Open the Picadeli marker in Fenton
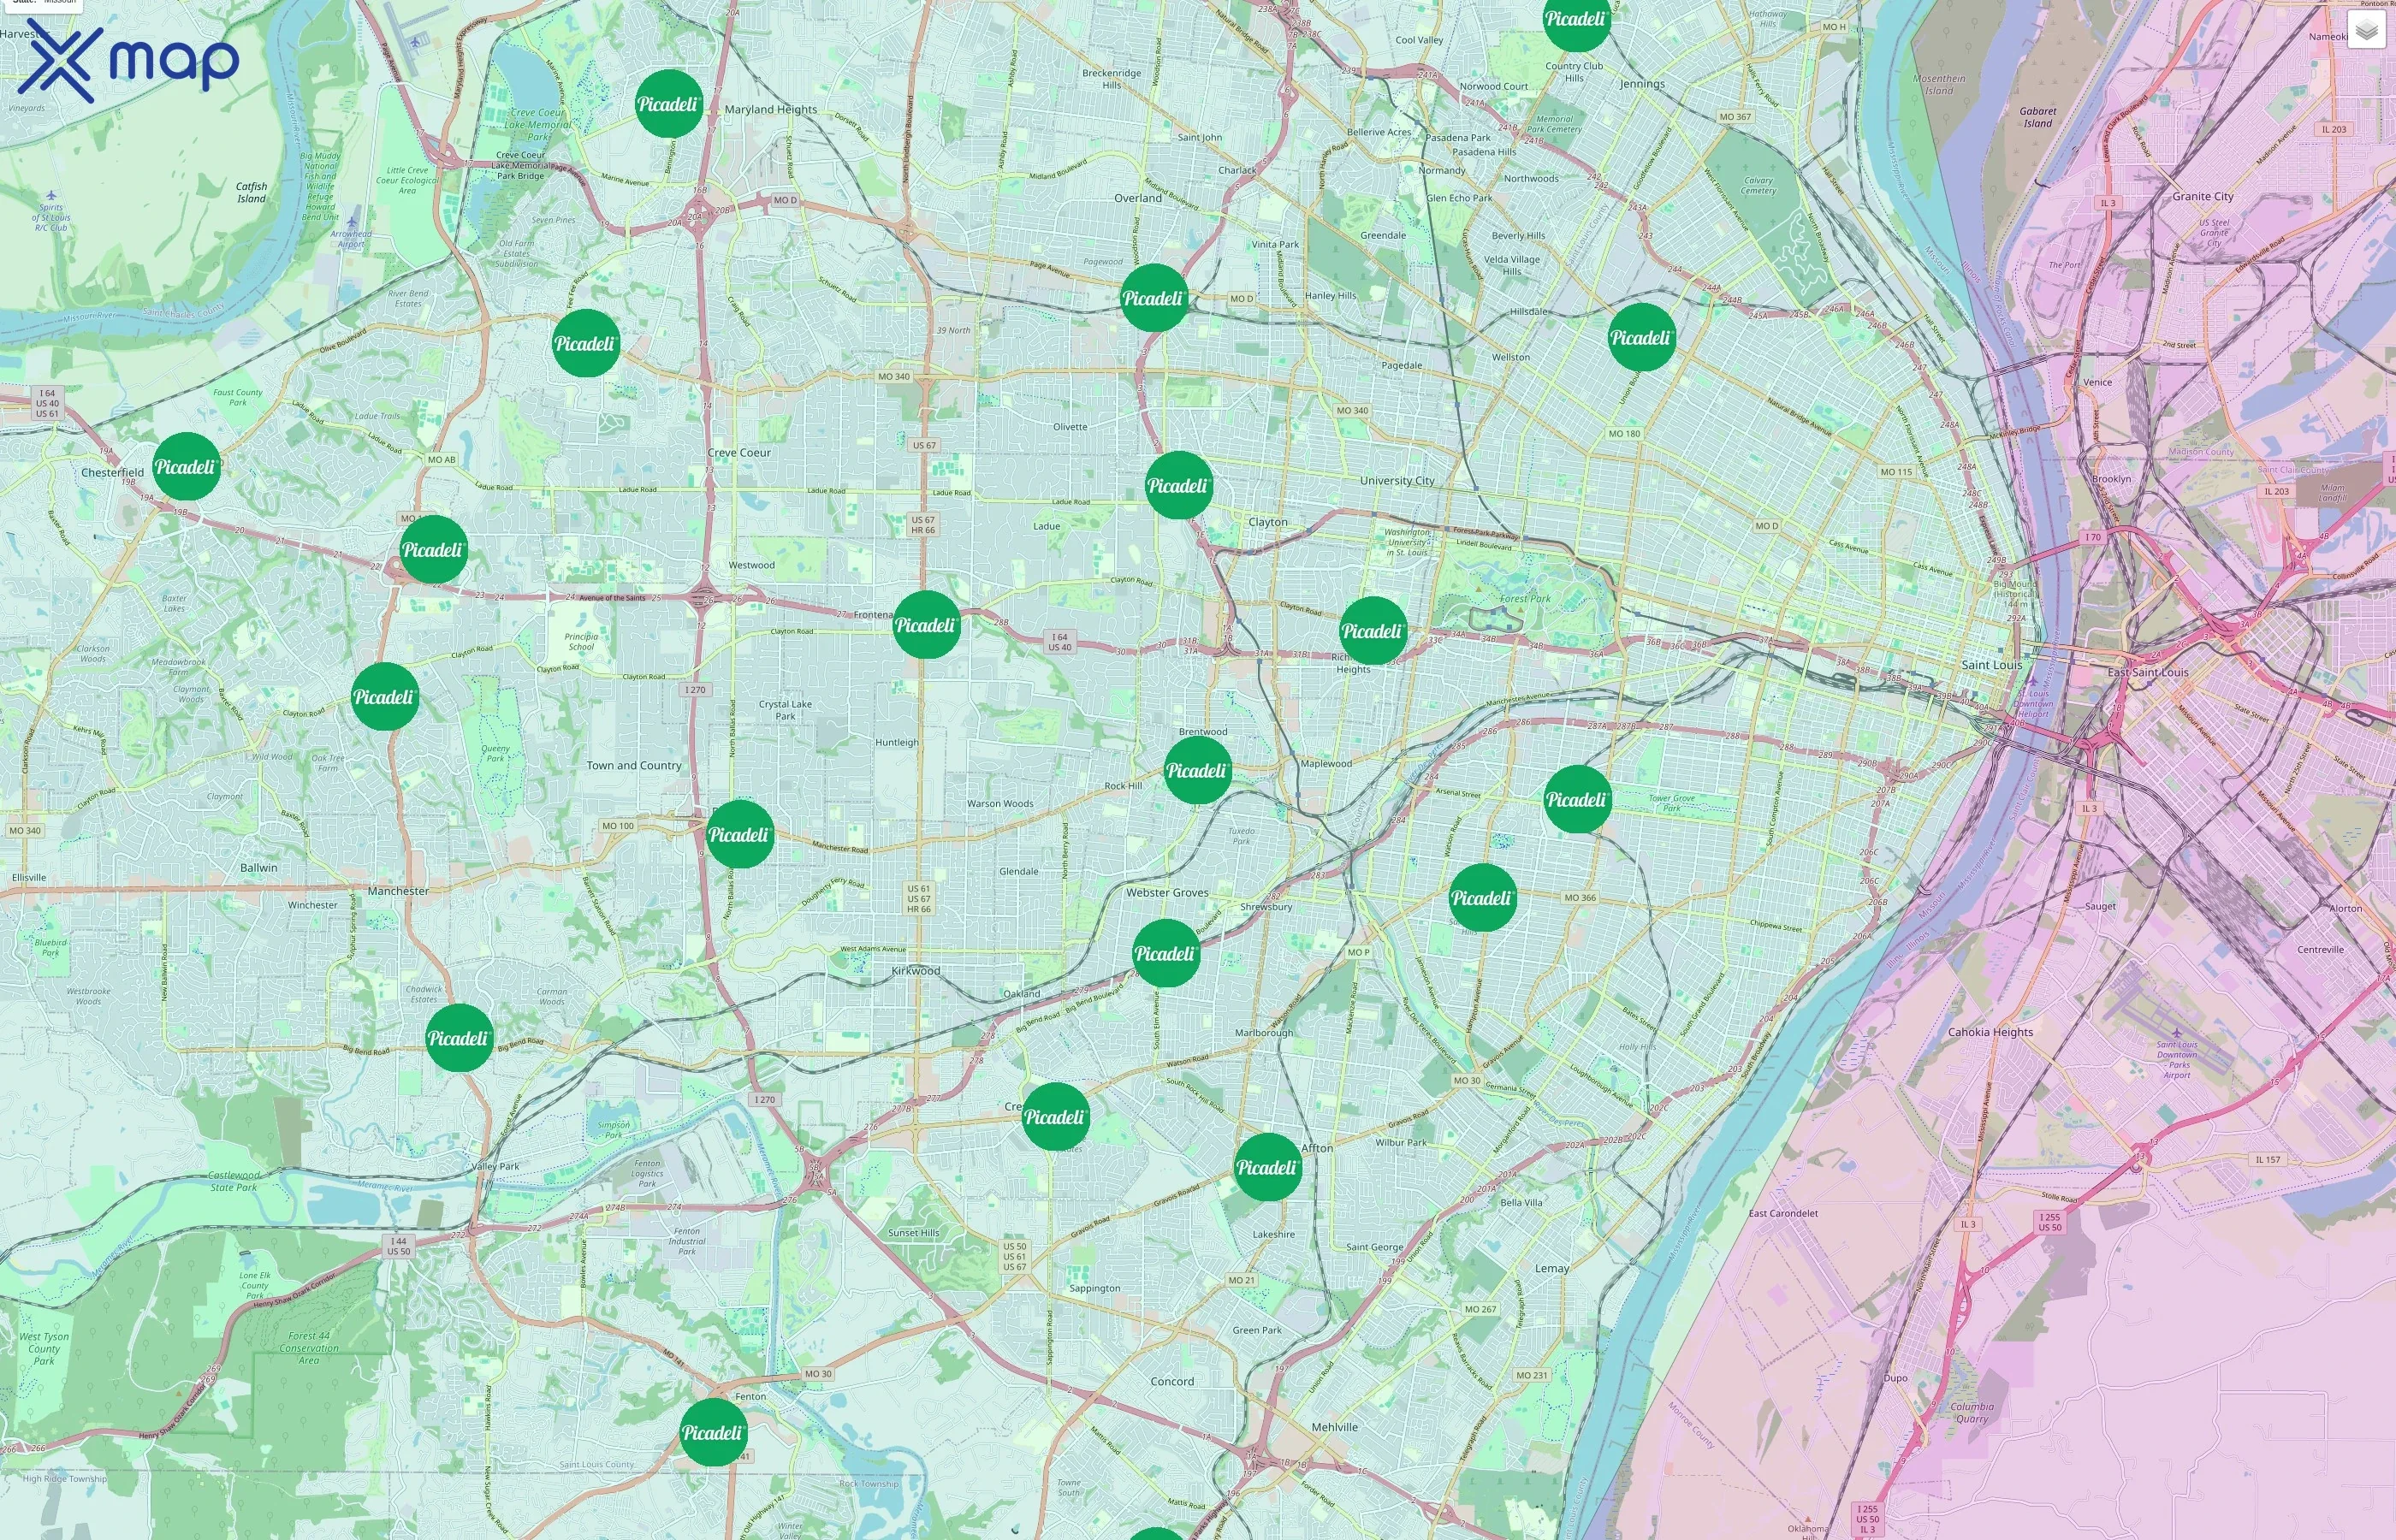 [x=714, y=1432]
